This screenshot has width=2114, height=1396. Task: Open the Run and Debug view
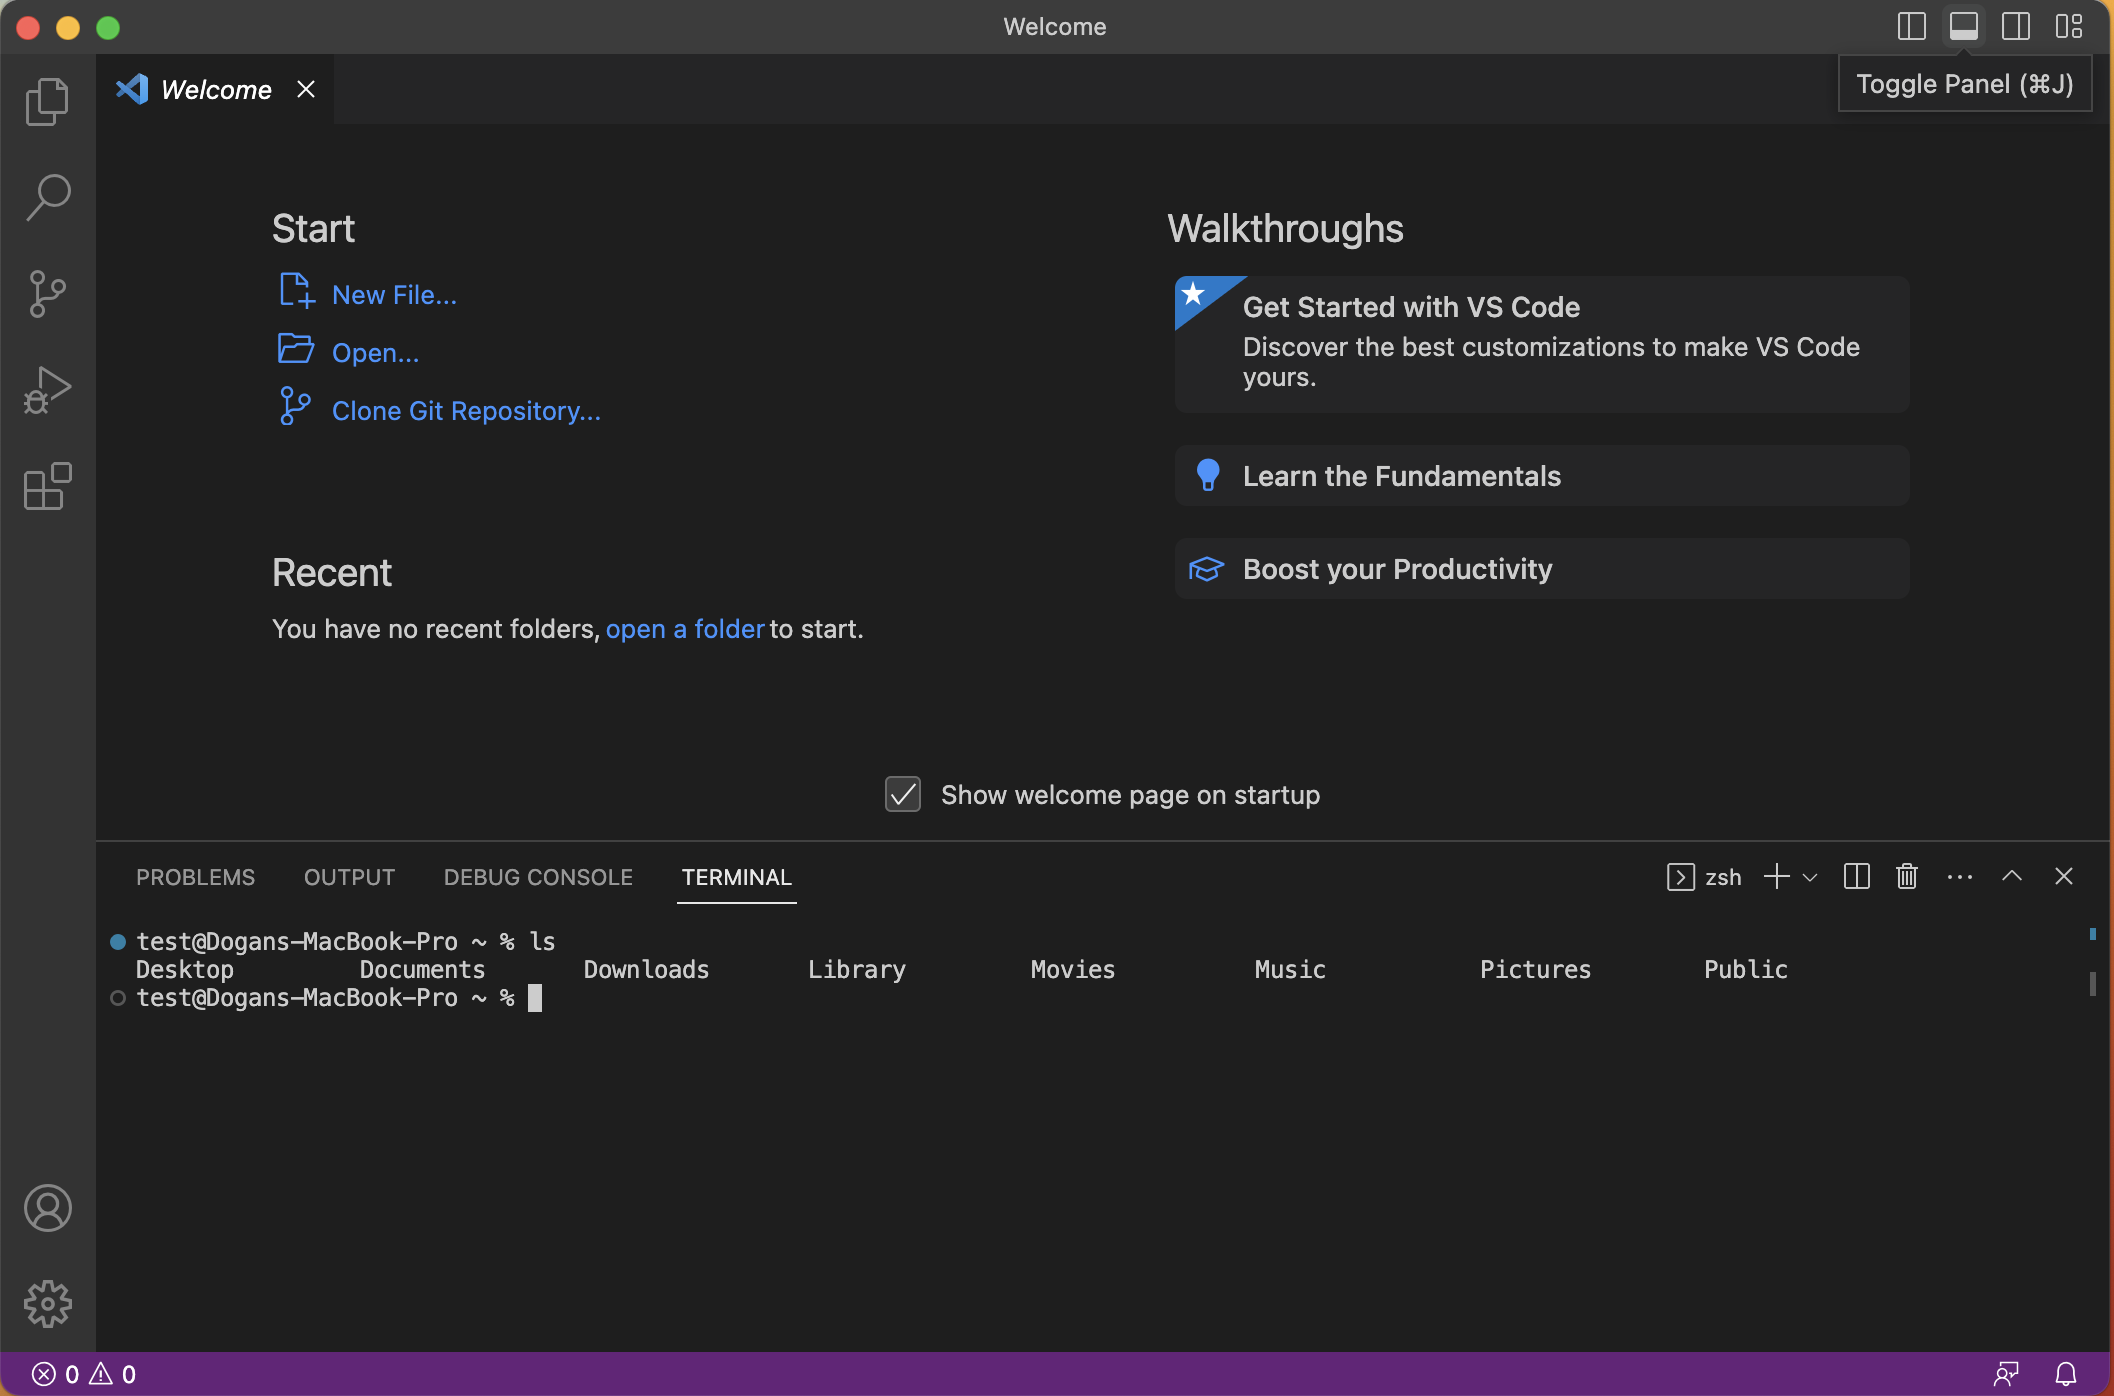pos(47,390)
